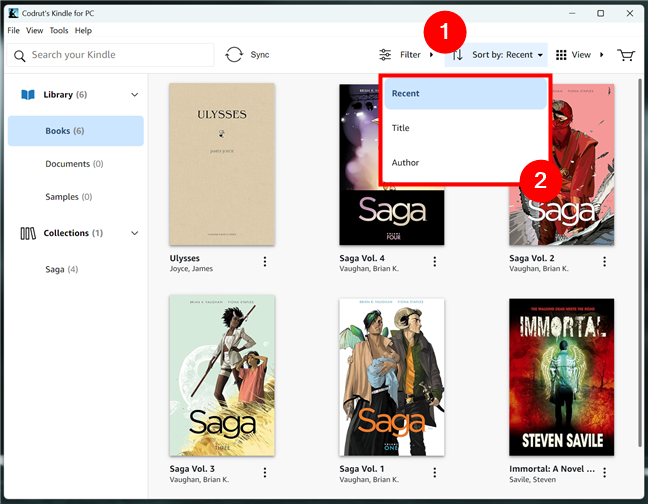Viewport: 648px width, 504px height.
Task: Click the Filter label
Action: [410, 55]
